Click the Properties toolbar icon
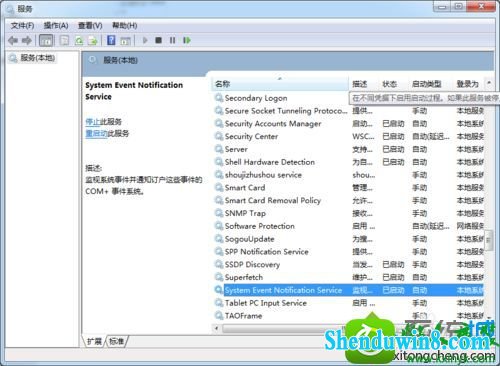The image size is (500, 366). pyautogui.click(x=64, y=41)
